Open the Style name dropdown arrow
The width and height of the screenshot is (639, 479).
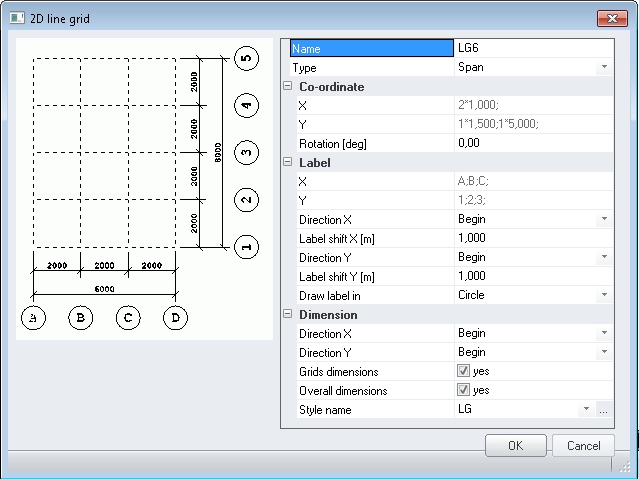[x=586, y=409]
